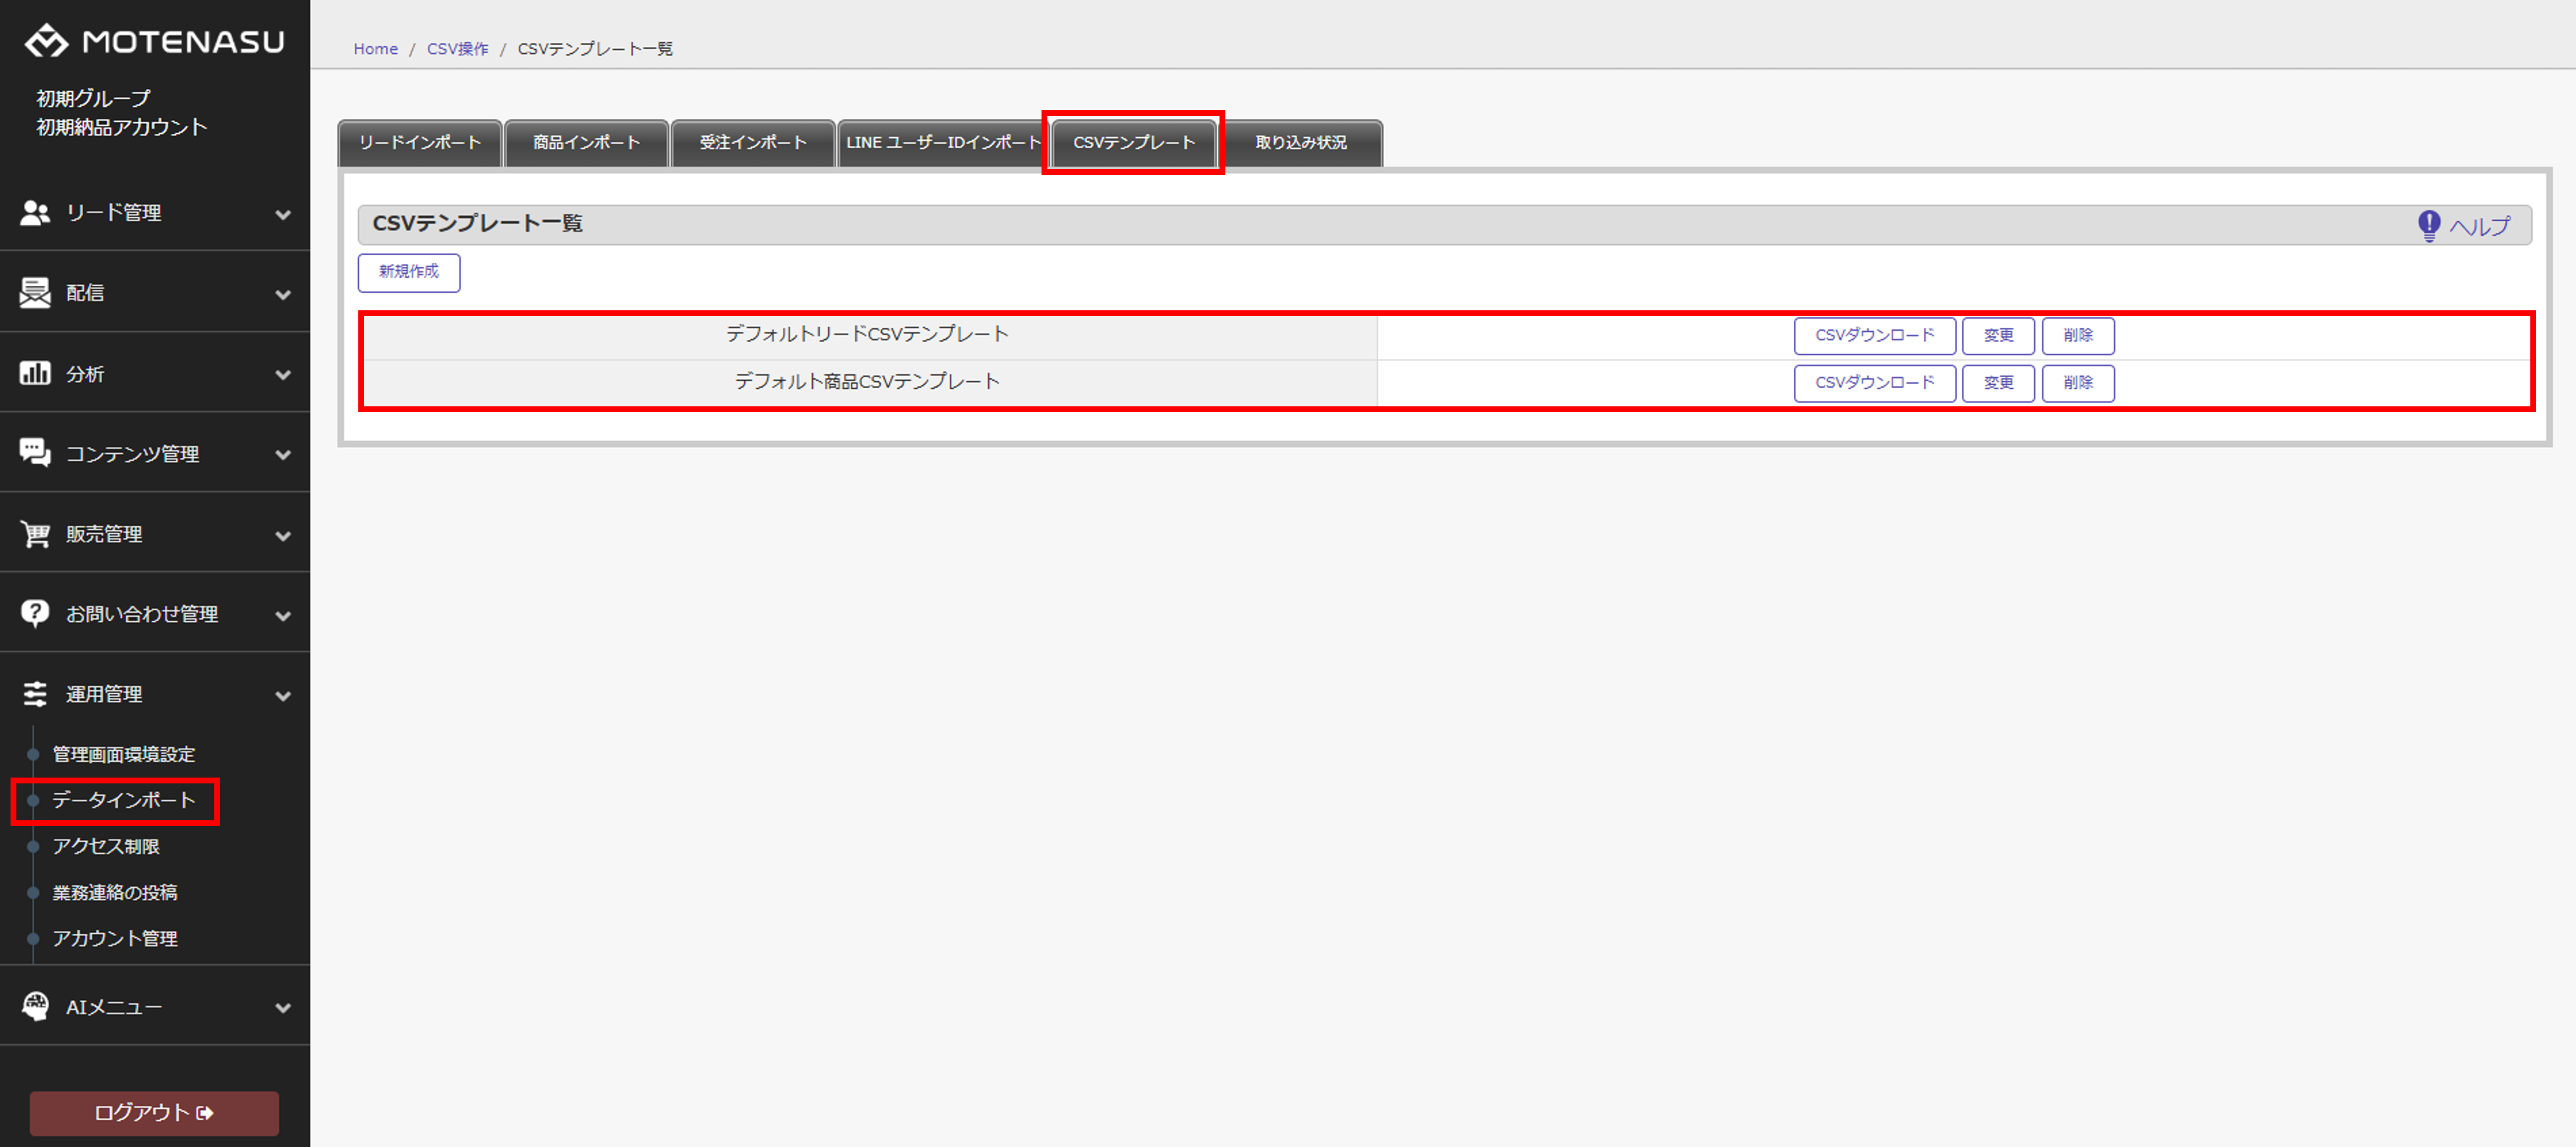This screenshot has width=2576, height=1147.
Task: Click the AI brain icon for AIメニュー
Action: point(35,1006)
